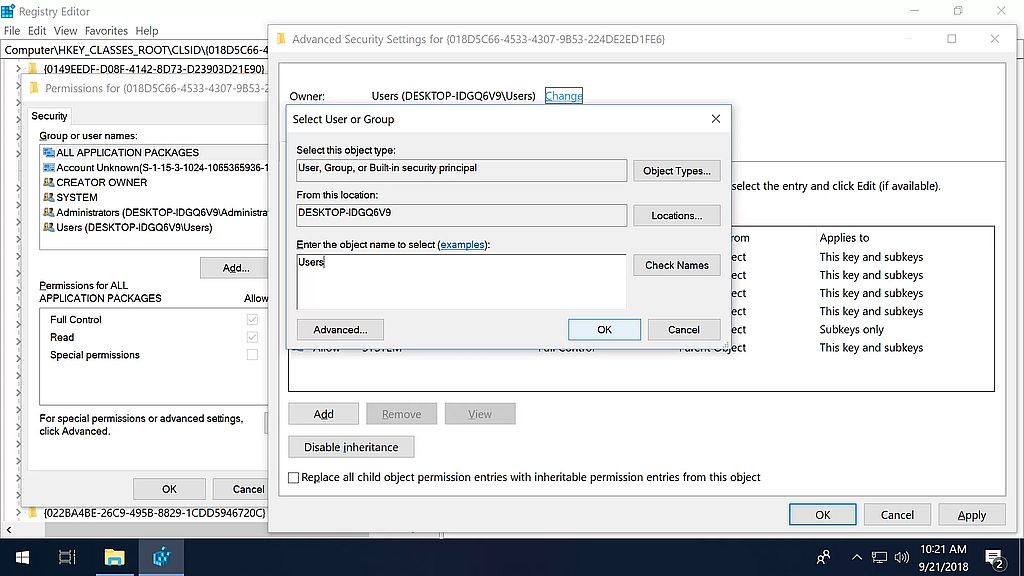Viewport: 1024px width, 576px height.
Task: Check Replace all child object permission entries
Action: pos(294,477)
